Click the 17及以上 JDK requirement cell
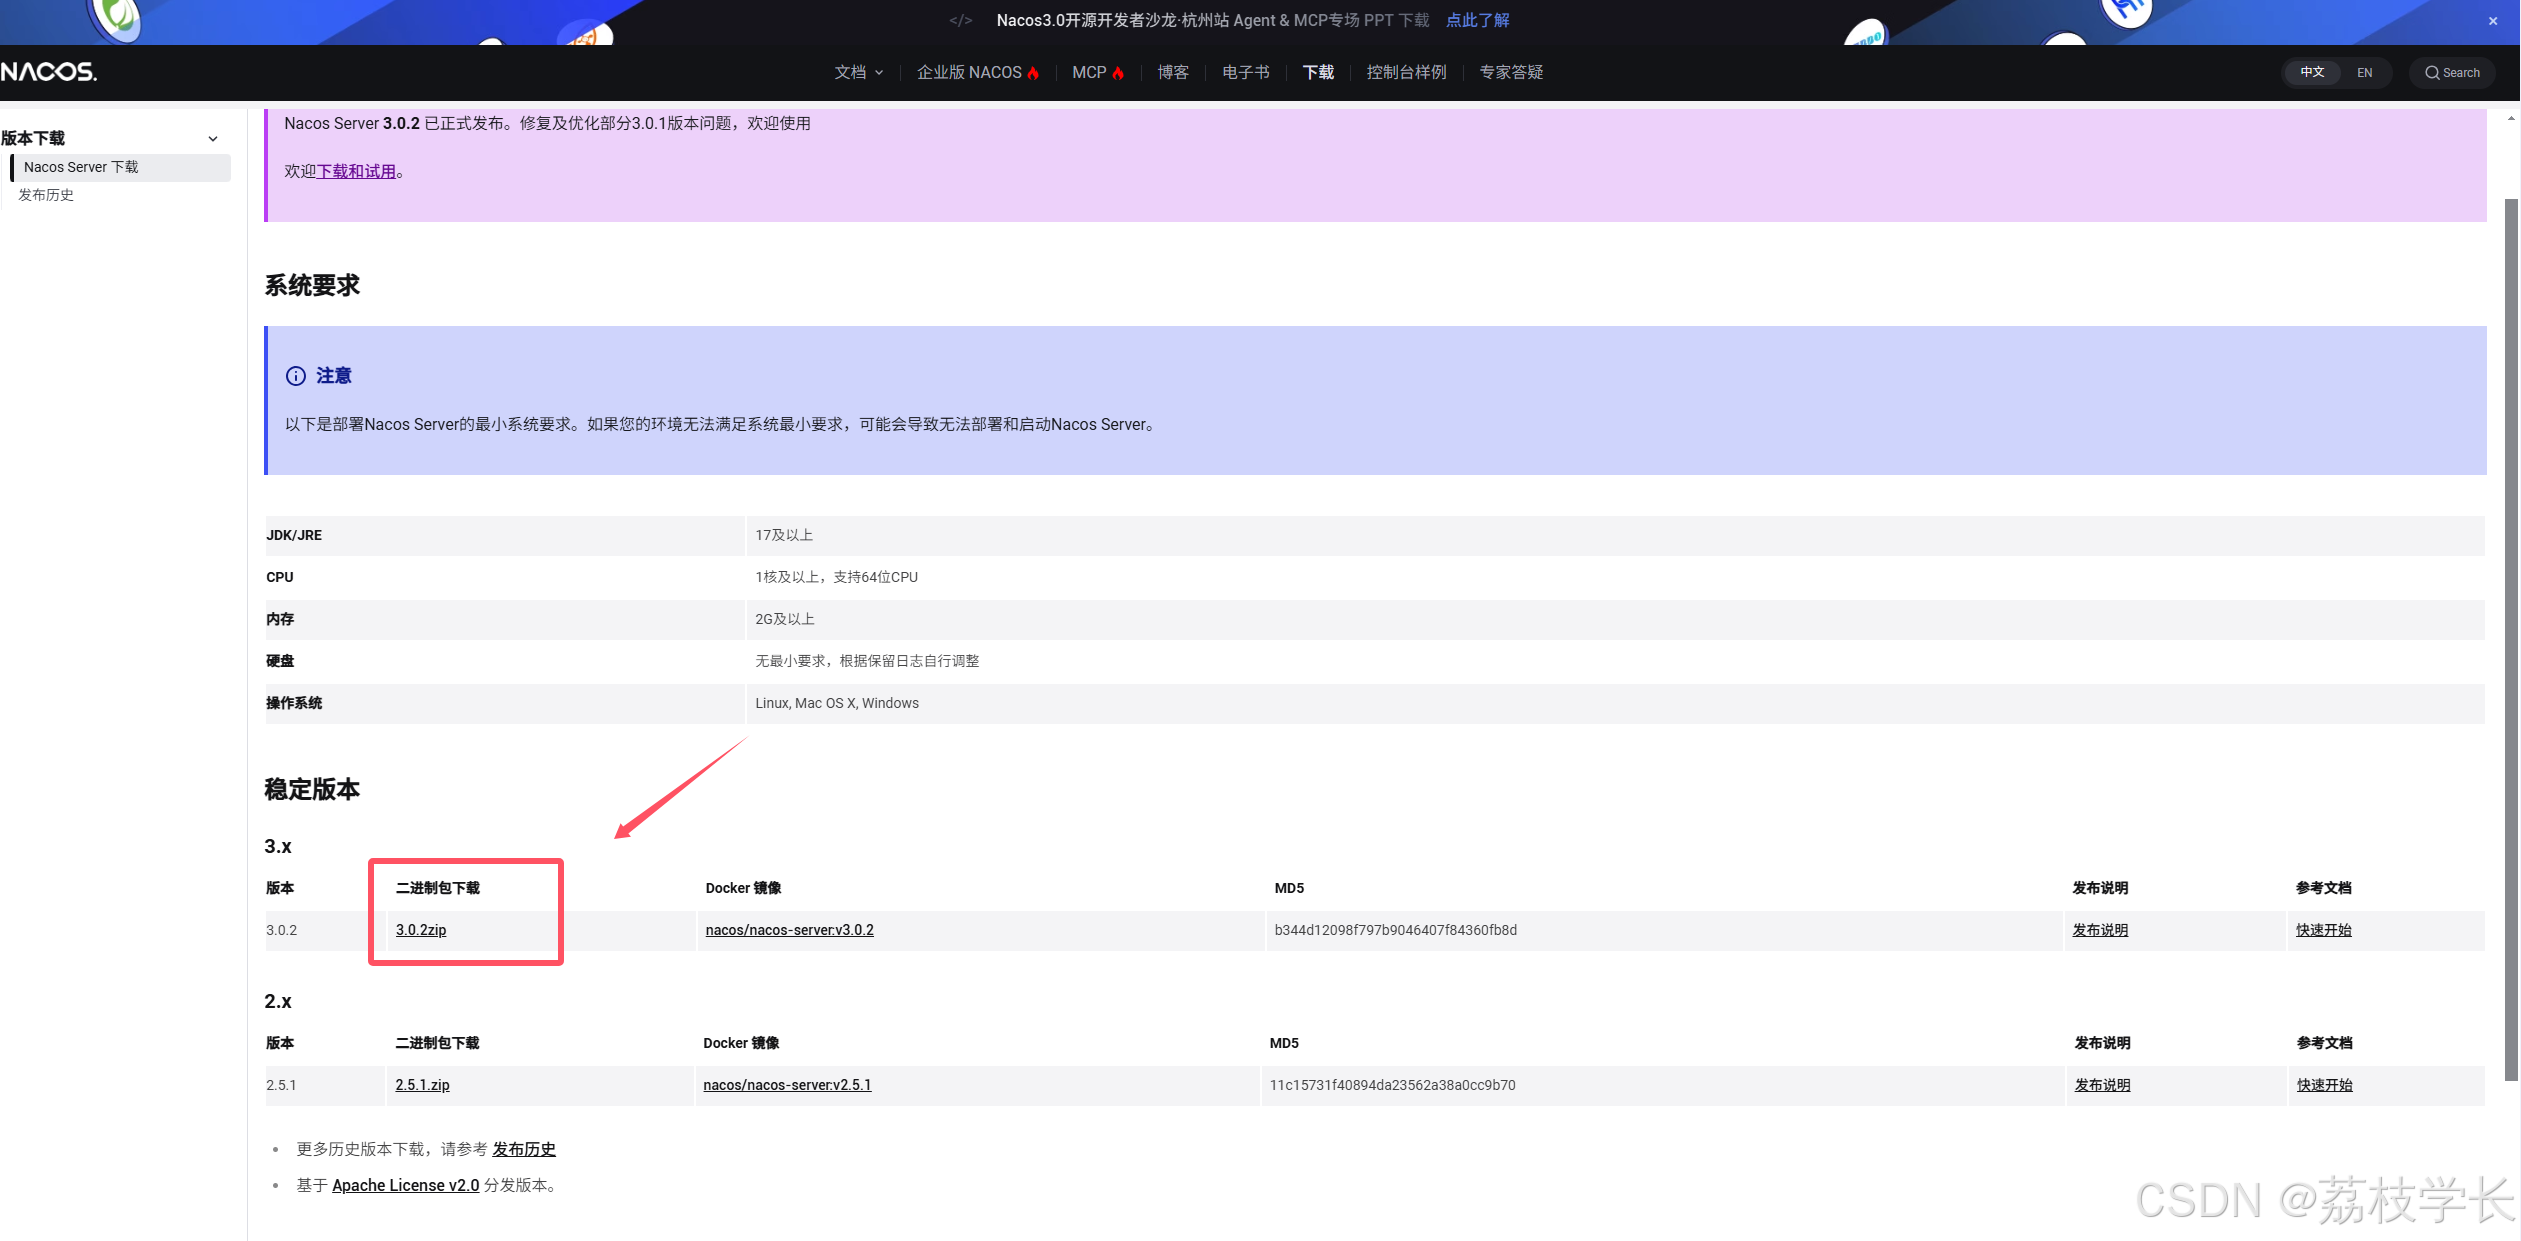2521x1241 pixels. click(x=1615, y=535)
